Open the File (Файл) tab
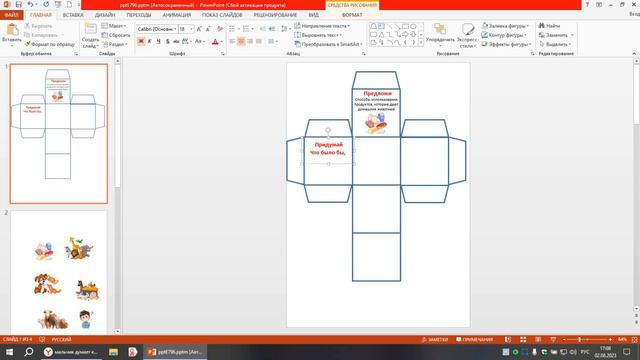Image resolution: width=640 pixels, height=360 pixels. pyautogui.click(x=11, y=15)
